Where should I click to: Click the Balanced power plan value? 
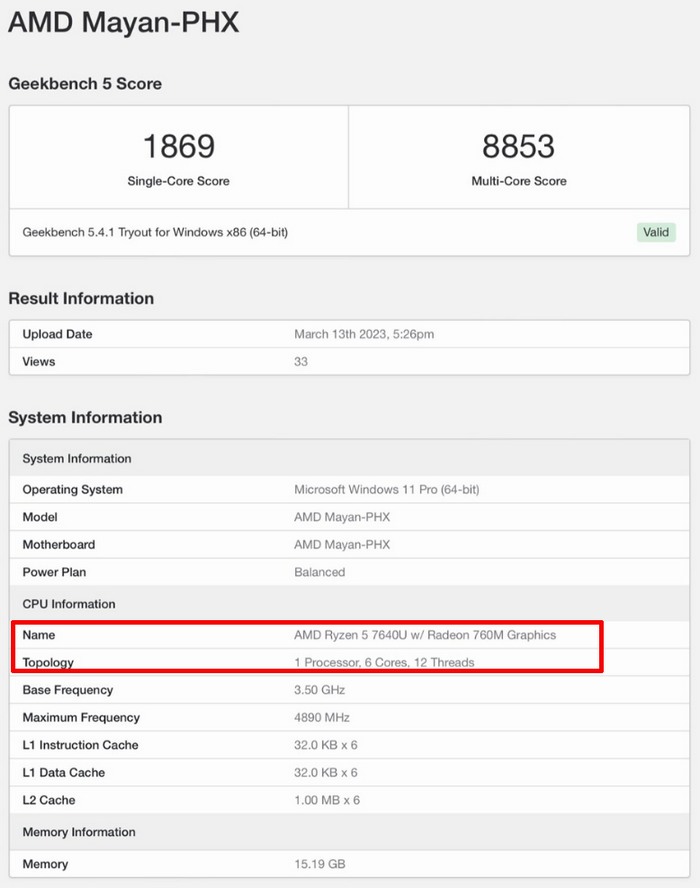319,572
